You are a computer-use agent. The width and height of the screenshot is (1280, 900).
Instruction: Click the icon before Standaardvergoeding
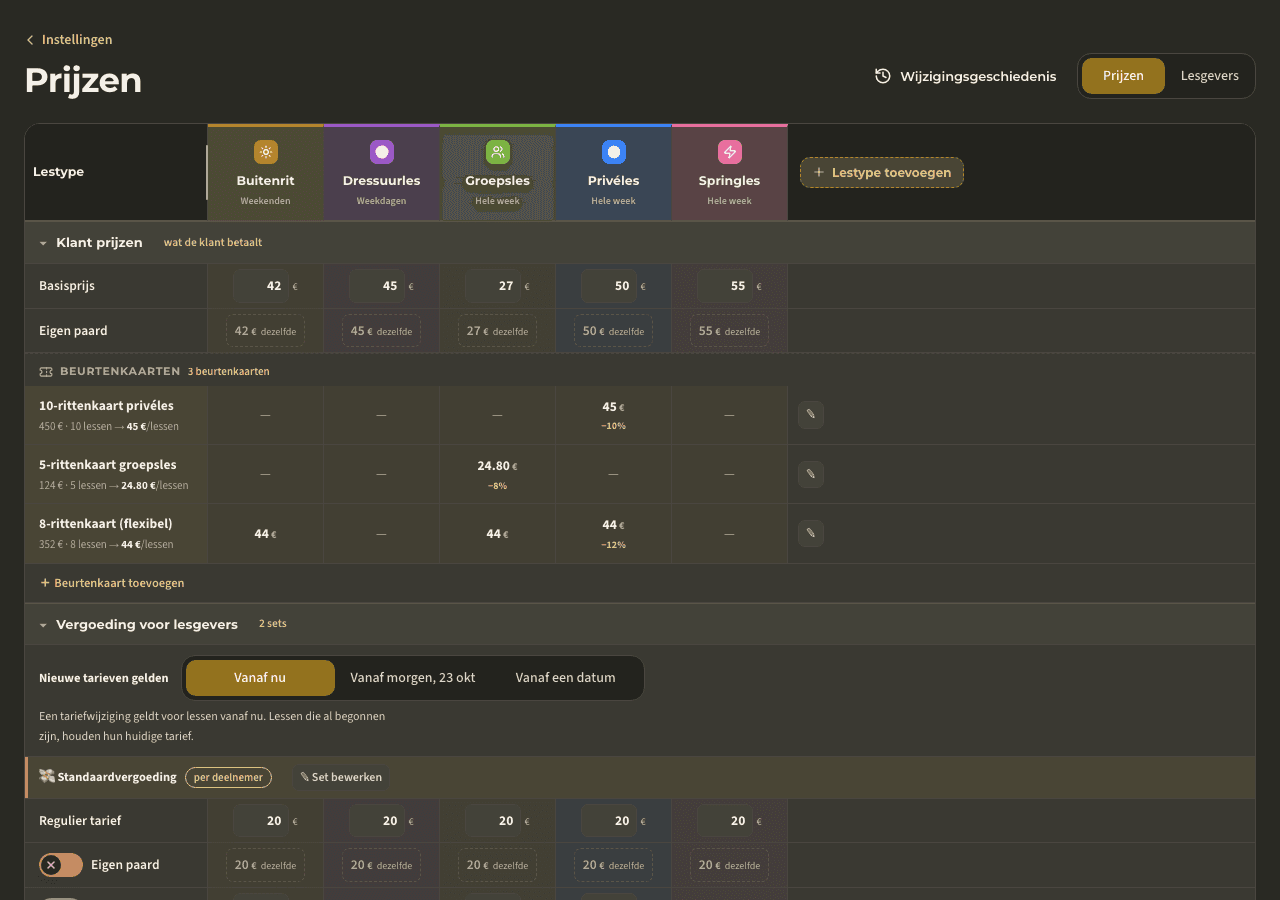(47, 777)
